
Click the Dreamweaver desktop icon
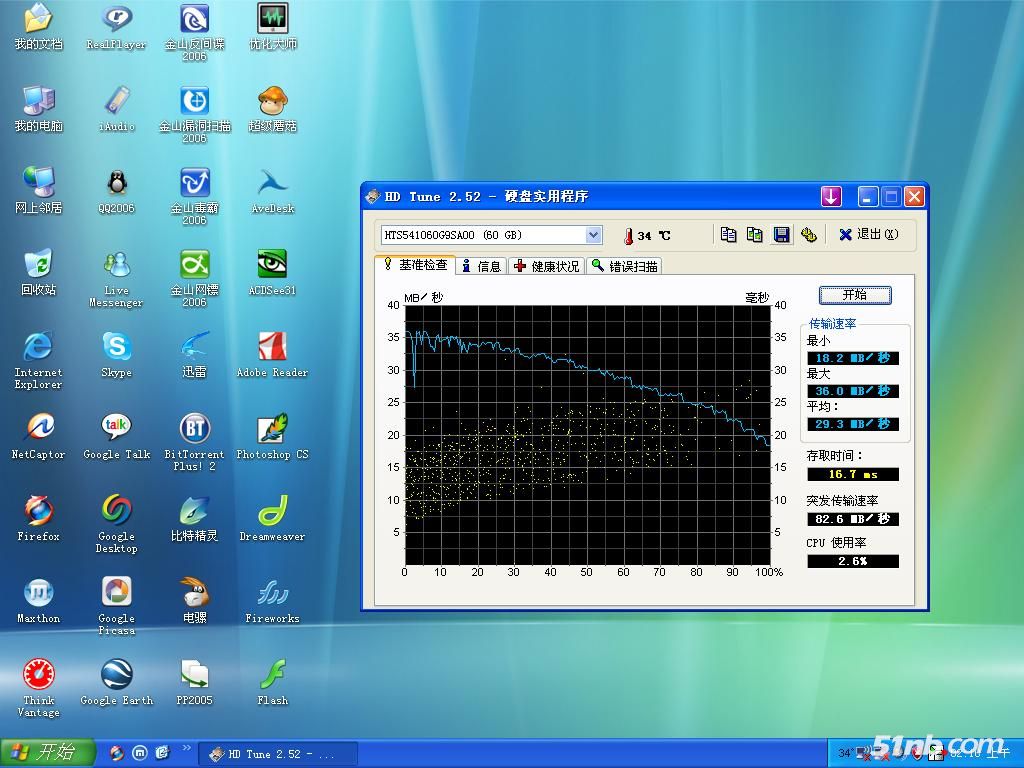272,511
